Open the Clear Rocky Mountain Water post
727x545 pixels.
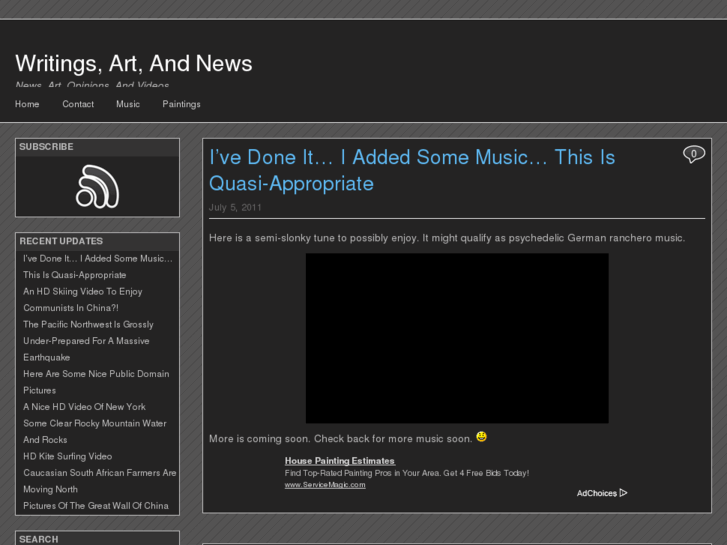click(95, 423)
